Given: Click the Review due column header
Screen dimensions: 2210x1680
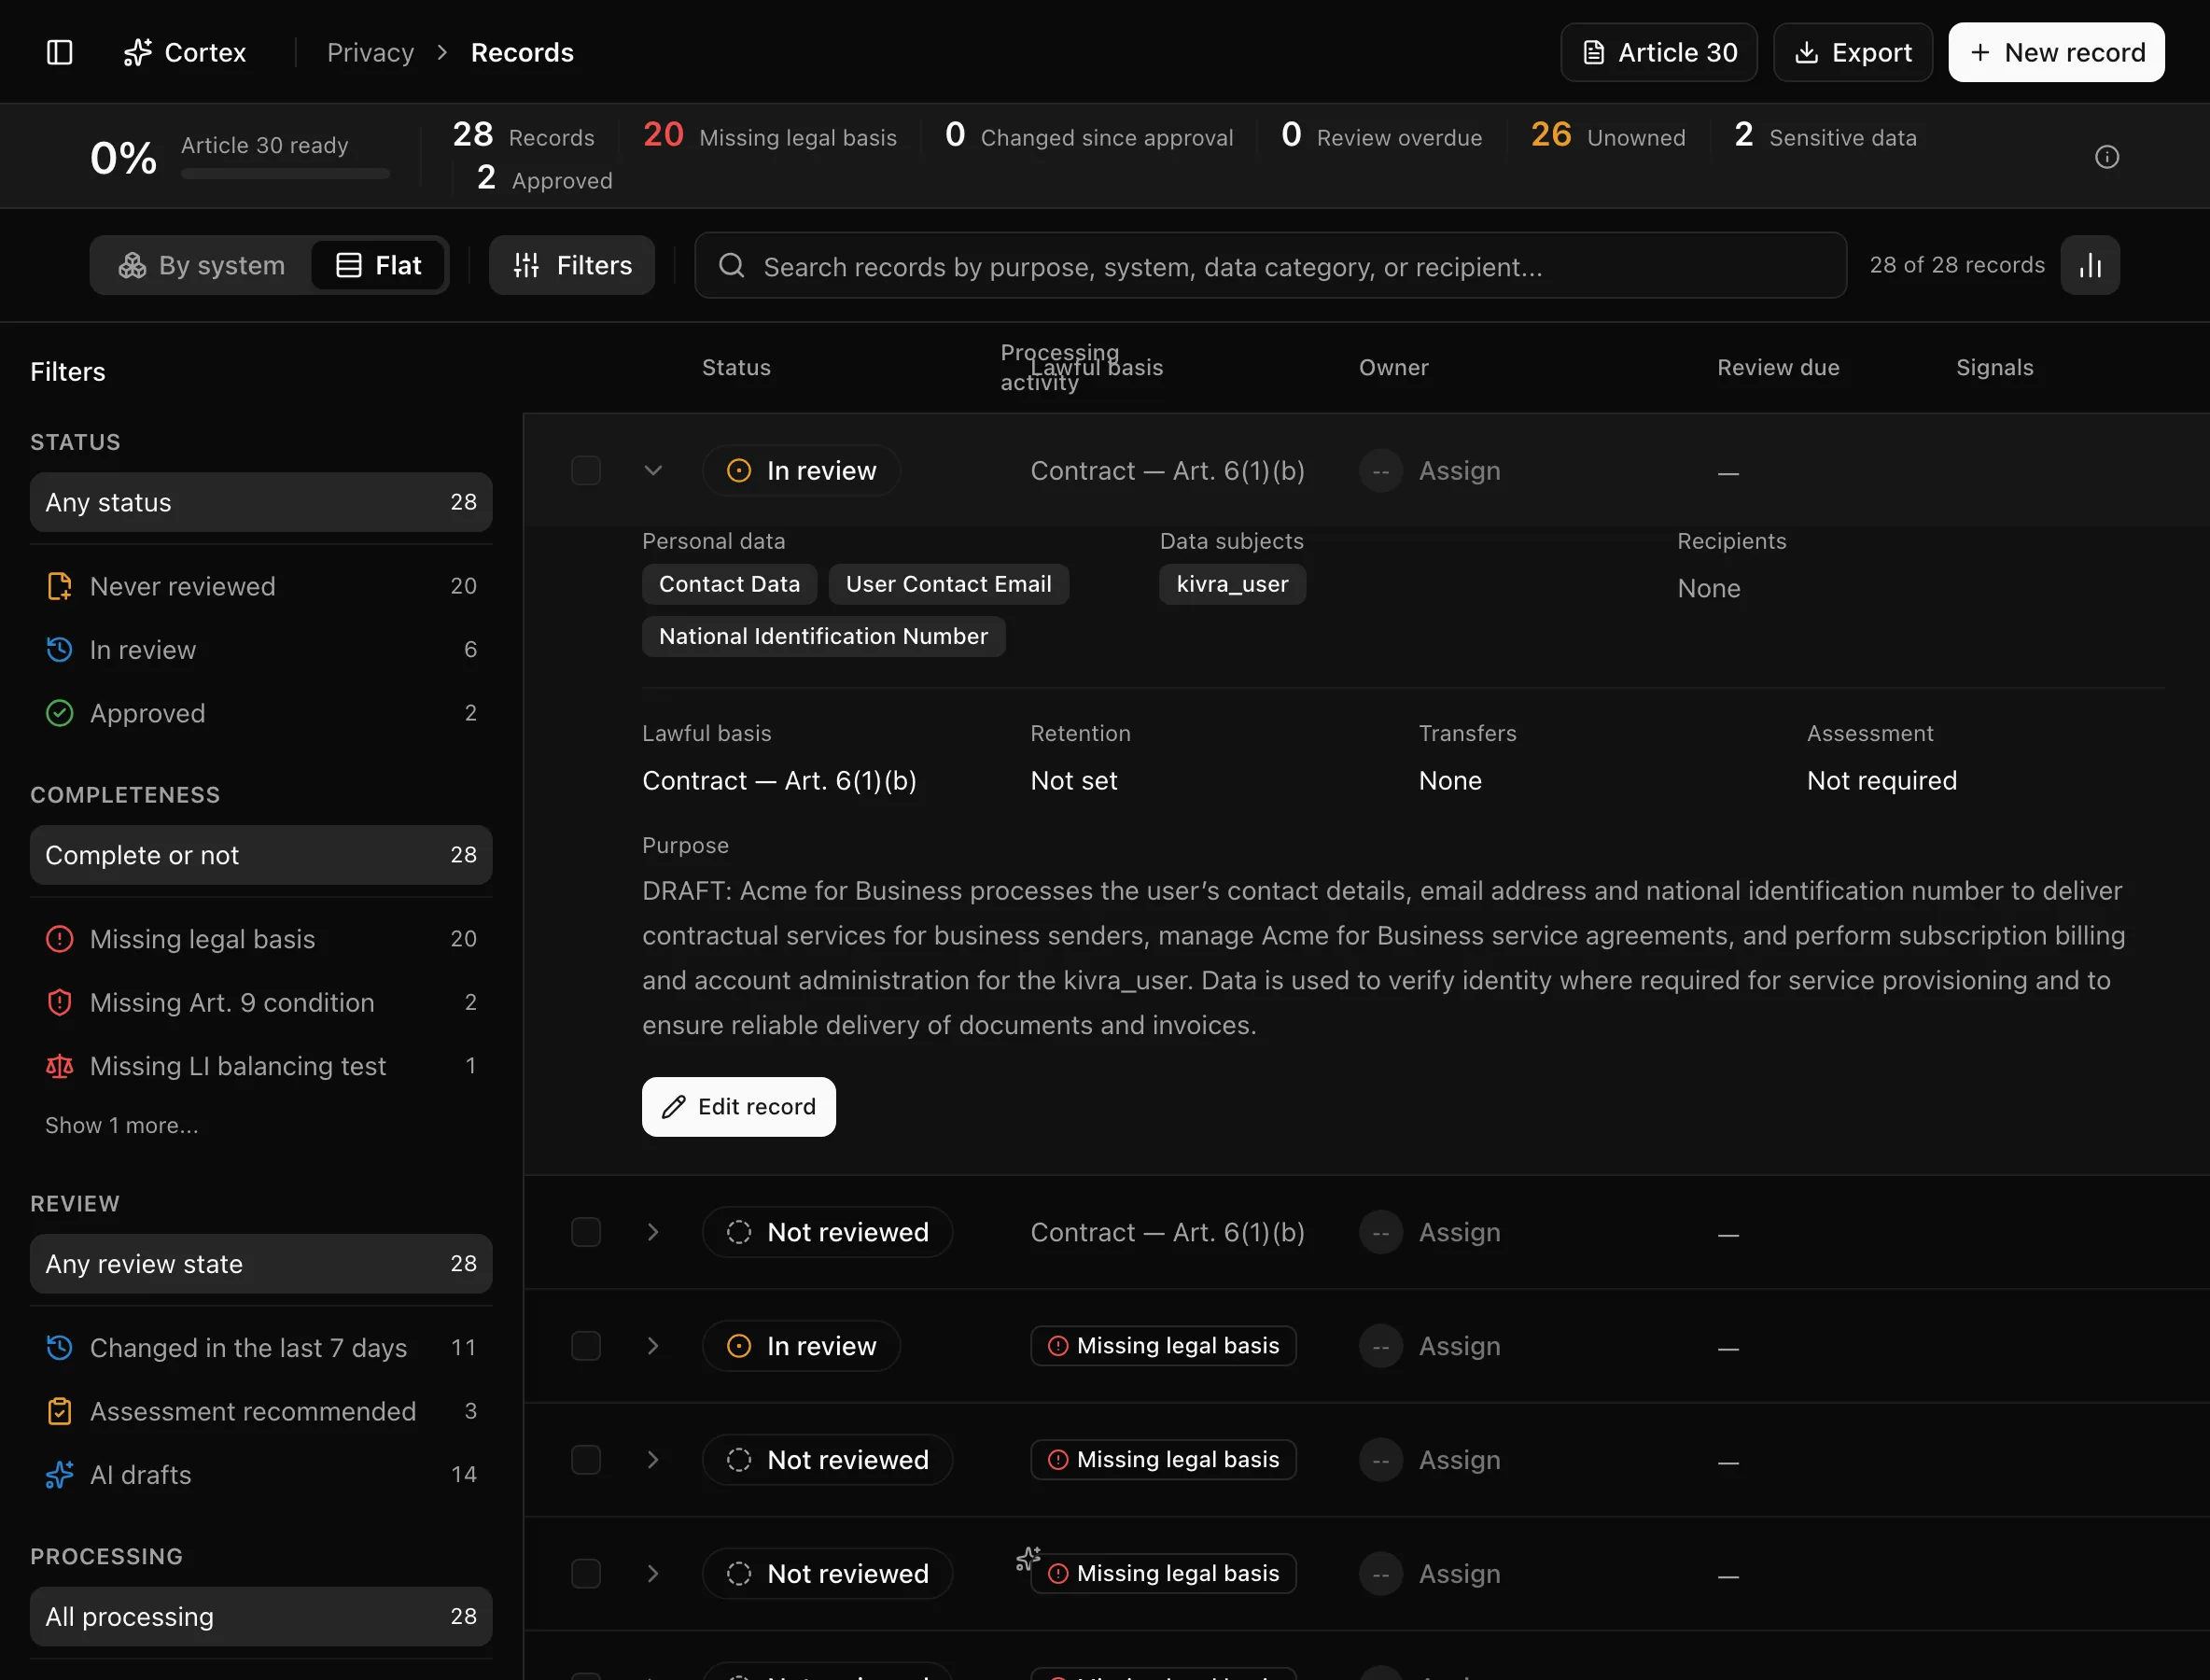Looking at the screenshot, I should pyautogui.click(x=1778, y=368).
